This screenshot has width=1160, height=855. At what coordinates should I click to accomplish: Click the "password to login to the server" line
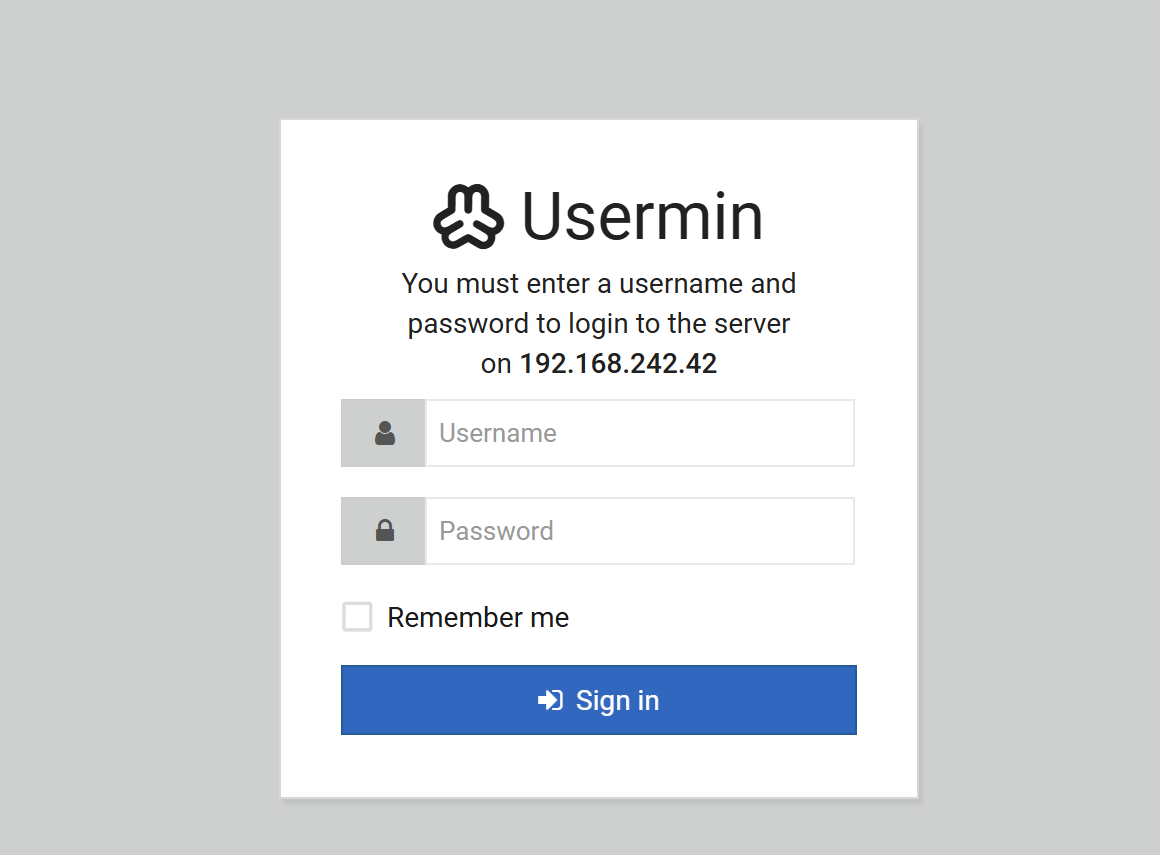click(598, 324)
